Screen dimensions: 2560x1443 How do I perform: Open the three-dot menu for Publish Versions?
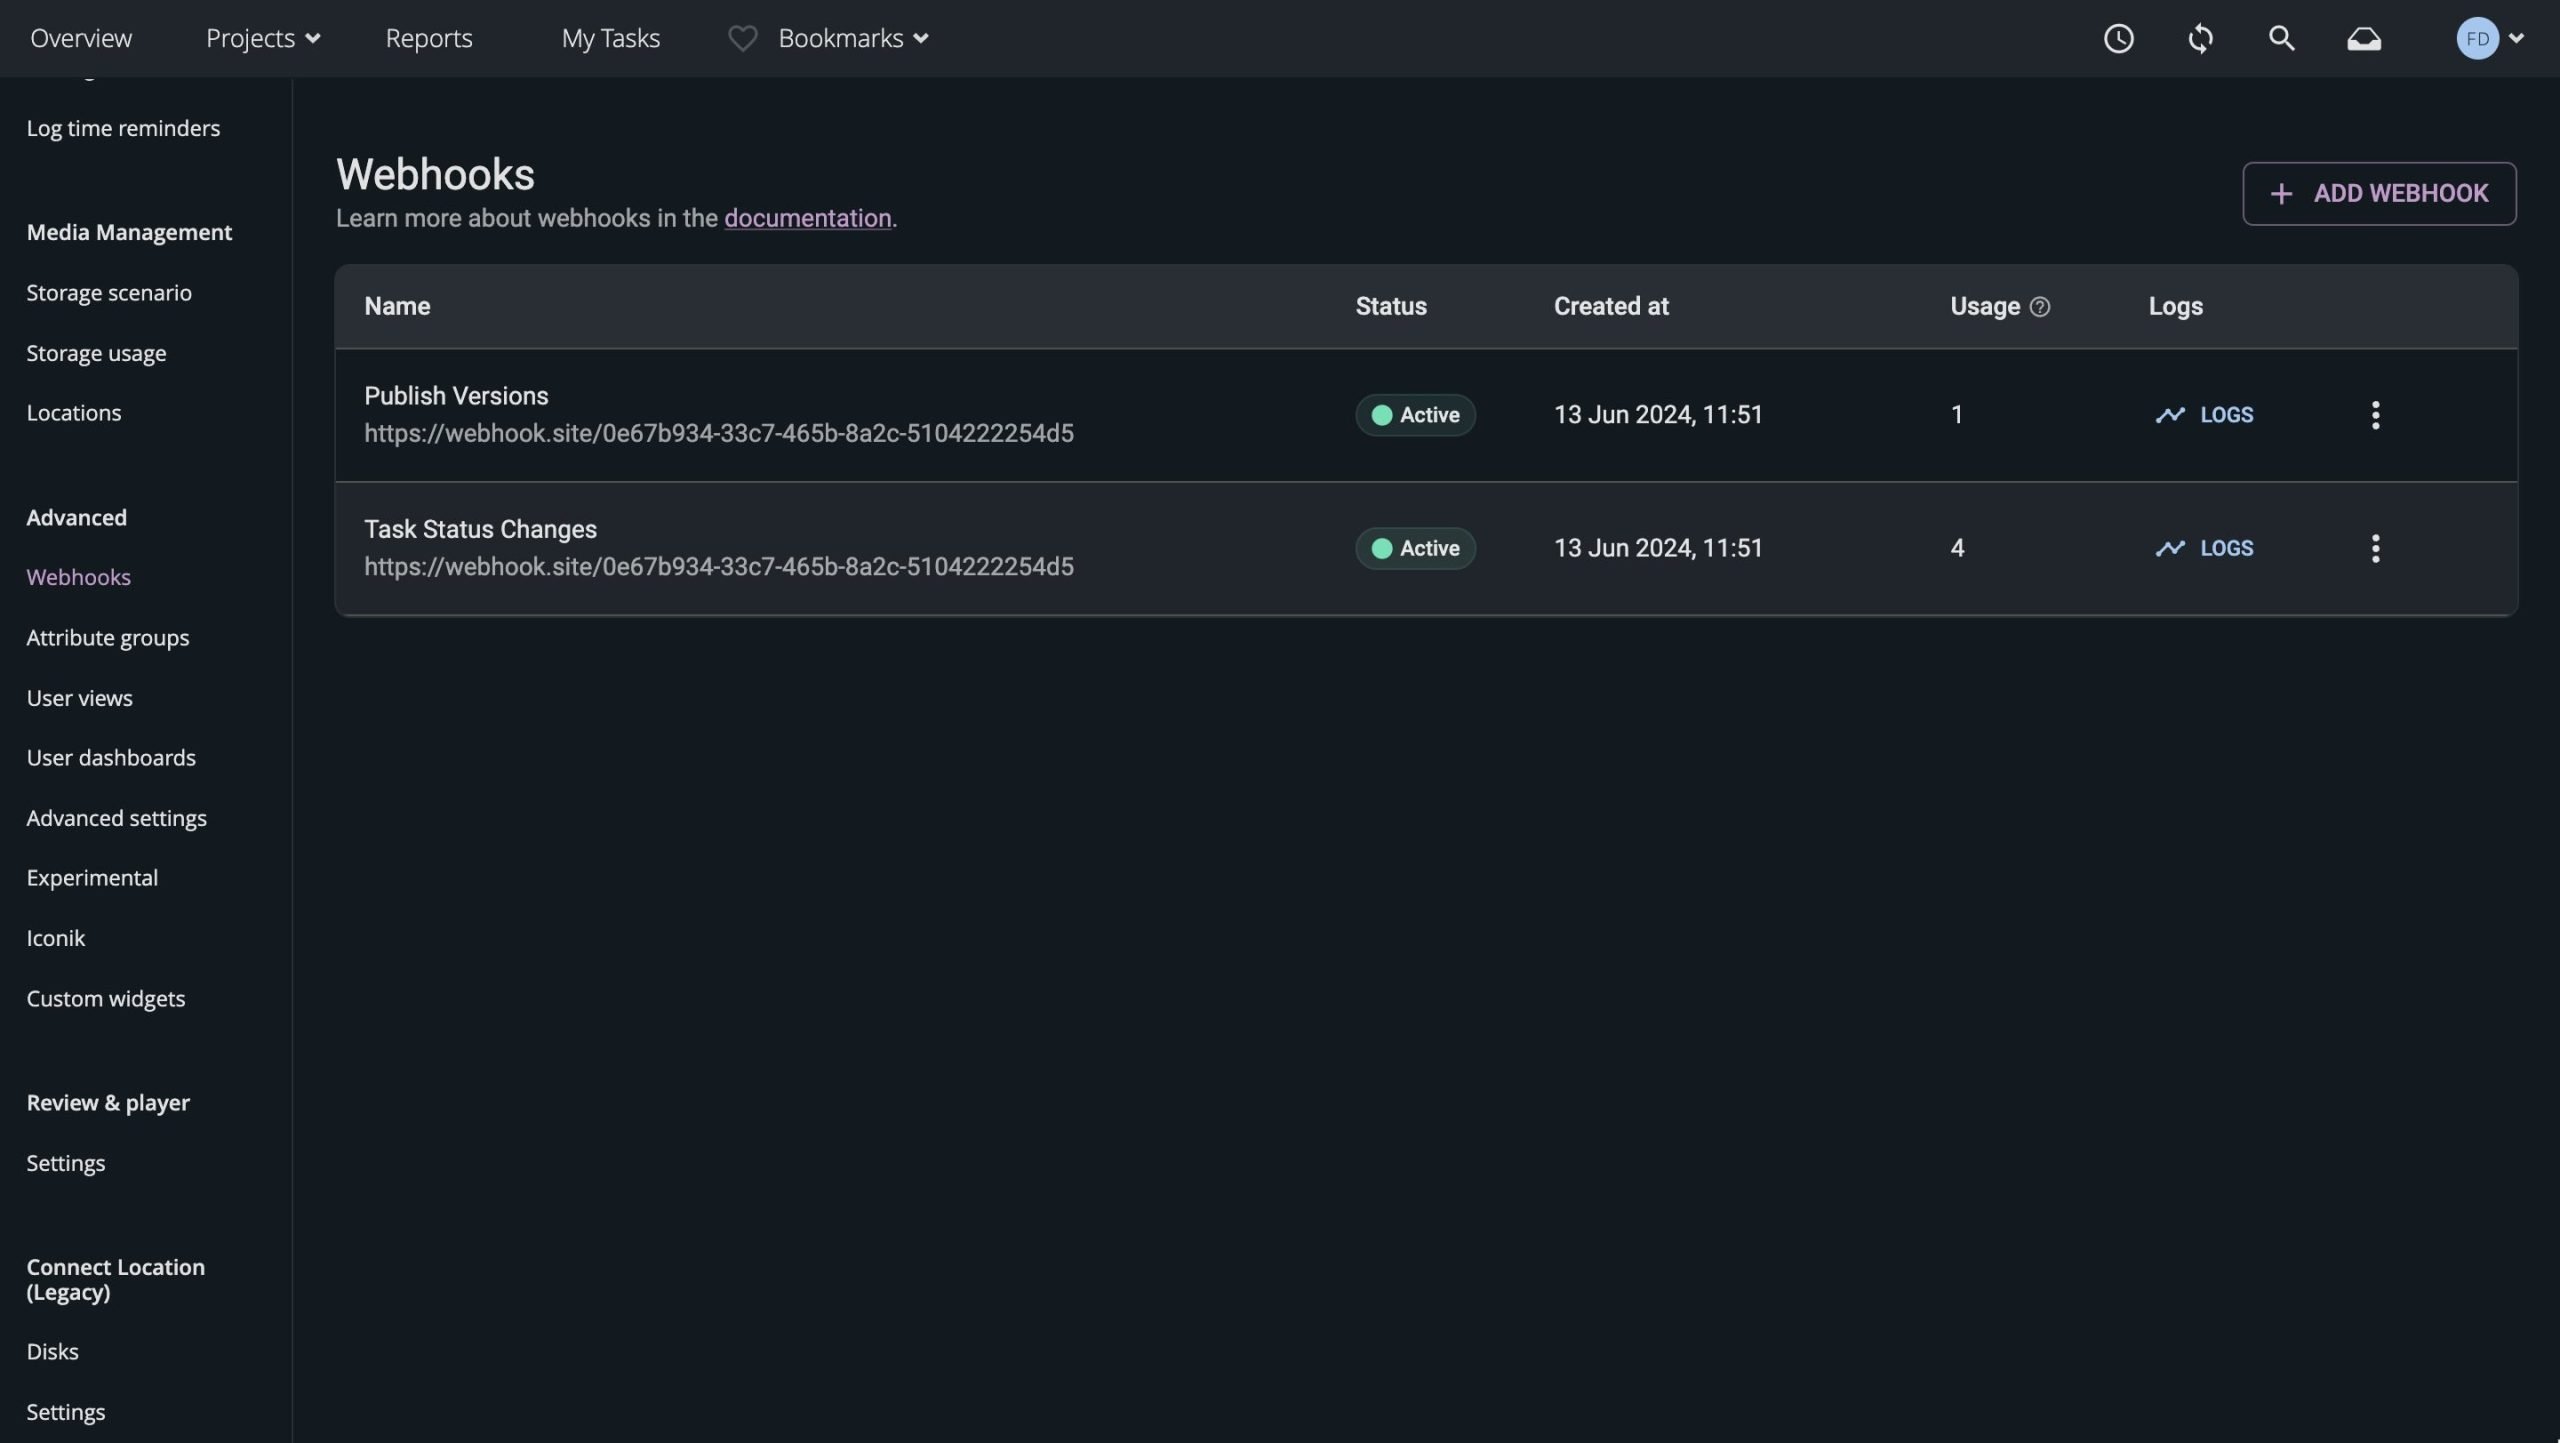point(2377,414)
